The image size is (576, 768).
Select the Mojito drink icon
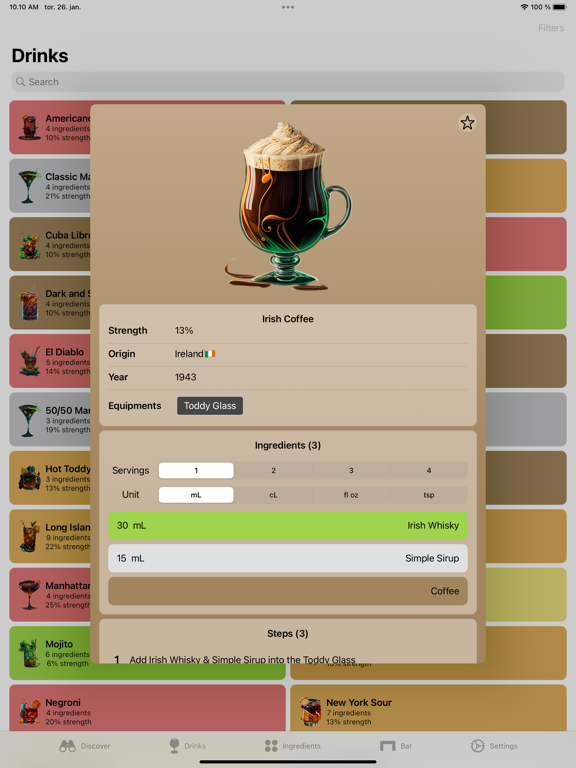[x=29, y=653]
